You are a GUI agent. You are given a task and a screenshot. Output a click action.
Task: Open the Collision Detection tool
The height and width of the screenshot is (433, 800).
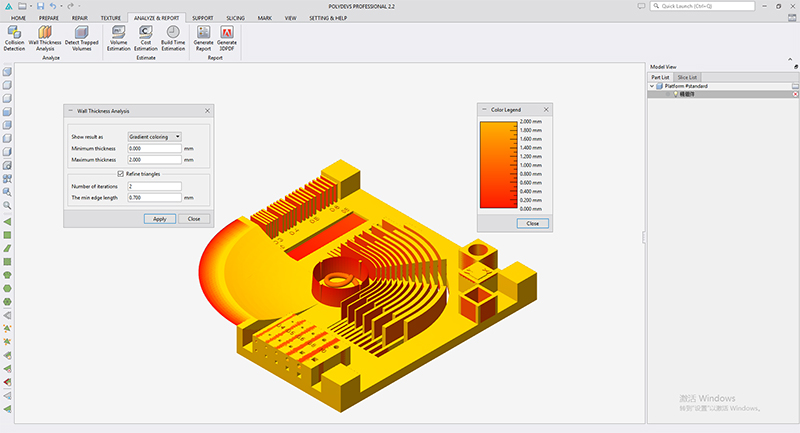tap(14, 38)
